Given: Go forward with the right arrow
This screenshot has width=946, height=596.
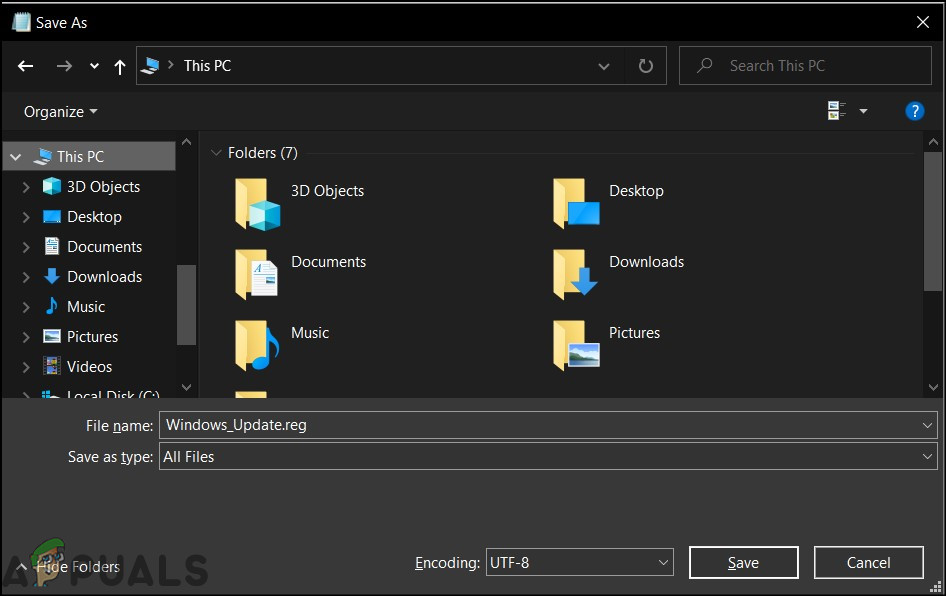Looking at the screenshot, I should 64,66.
